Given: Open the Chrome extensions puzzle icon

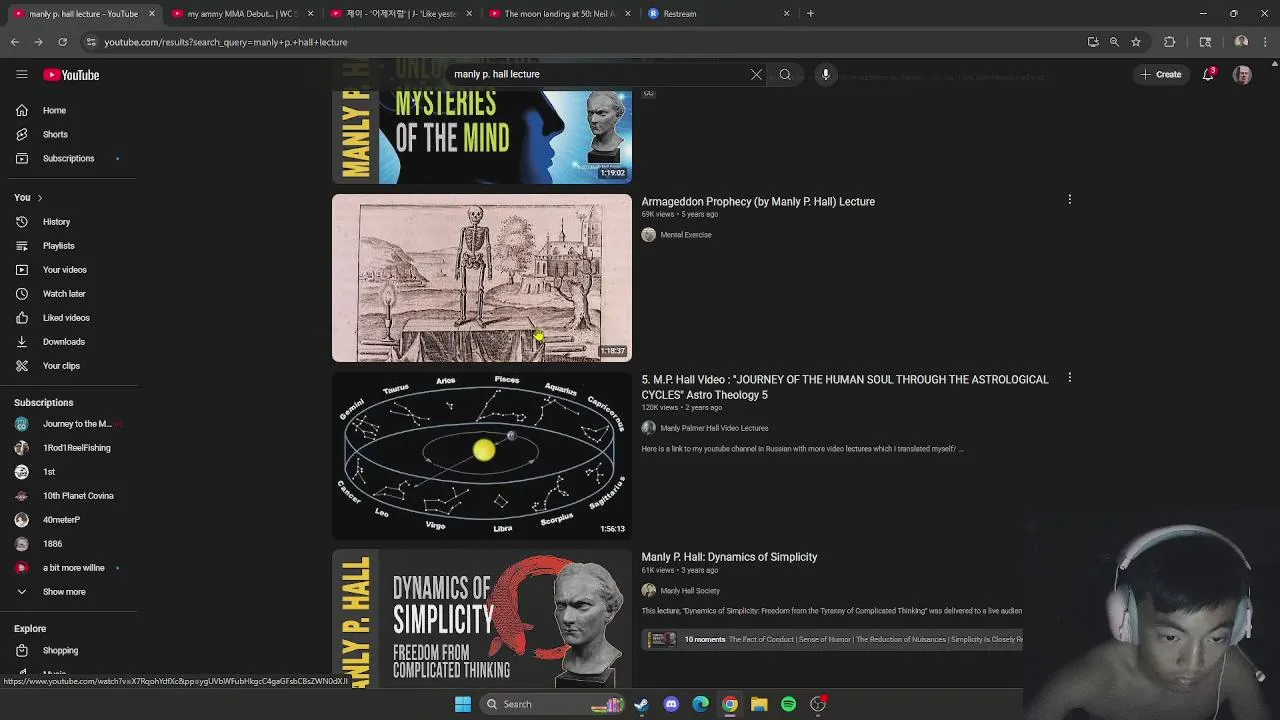Looking at the screenshot, I should pos(1169,42).
